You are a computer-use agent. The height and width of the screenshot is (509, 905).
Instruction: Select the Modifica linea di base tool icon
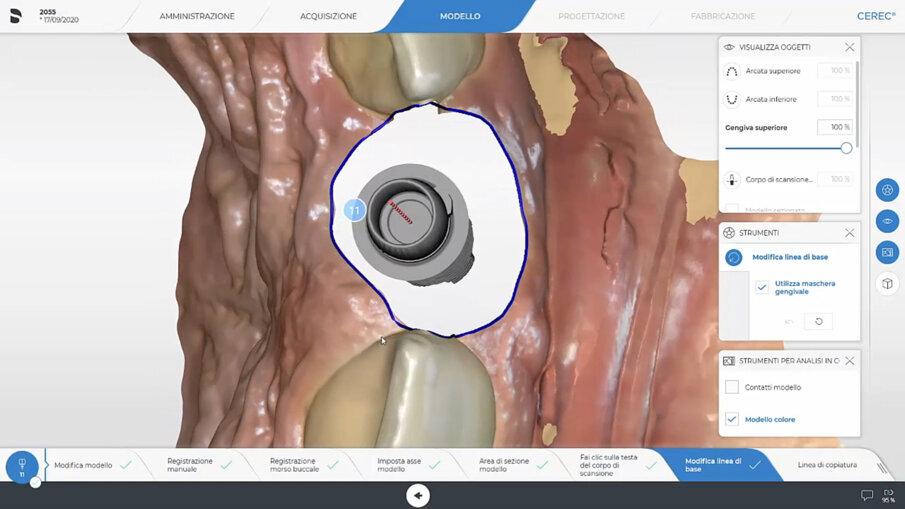[x=734, y=257]
